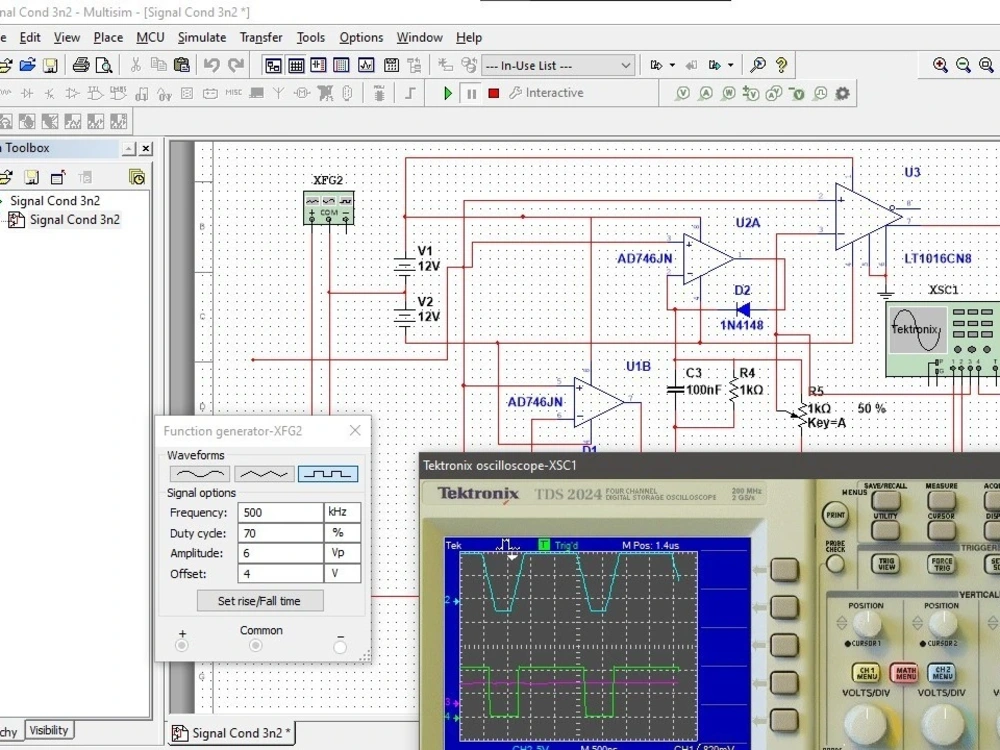This screenshot has width=1000, height=750.
Task: Select the square waveform in the function generator
Action: 329,473
